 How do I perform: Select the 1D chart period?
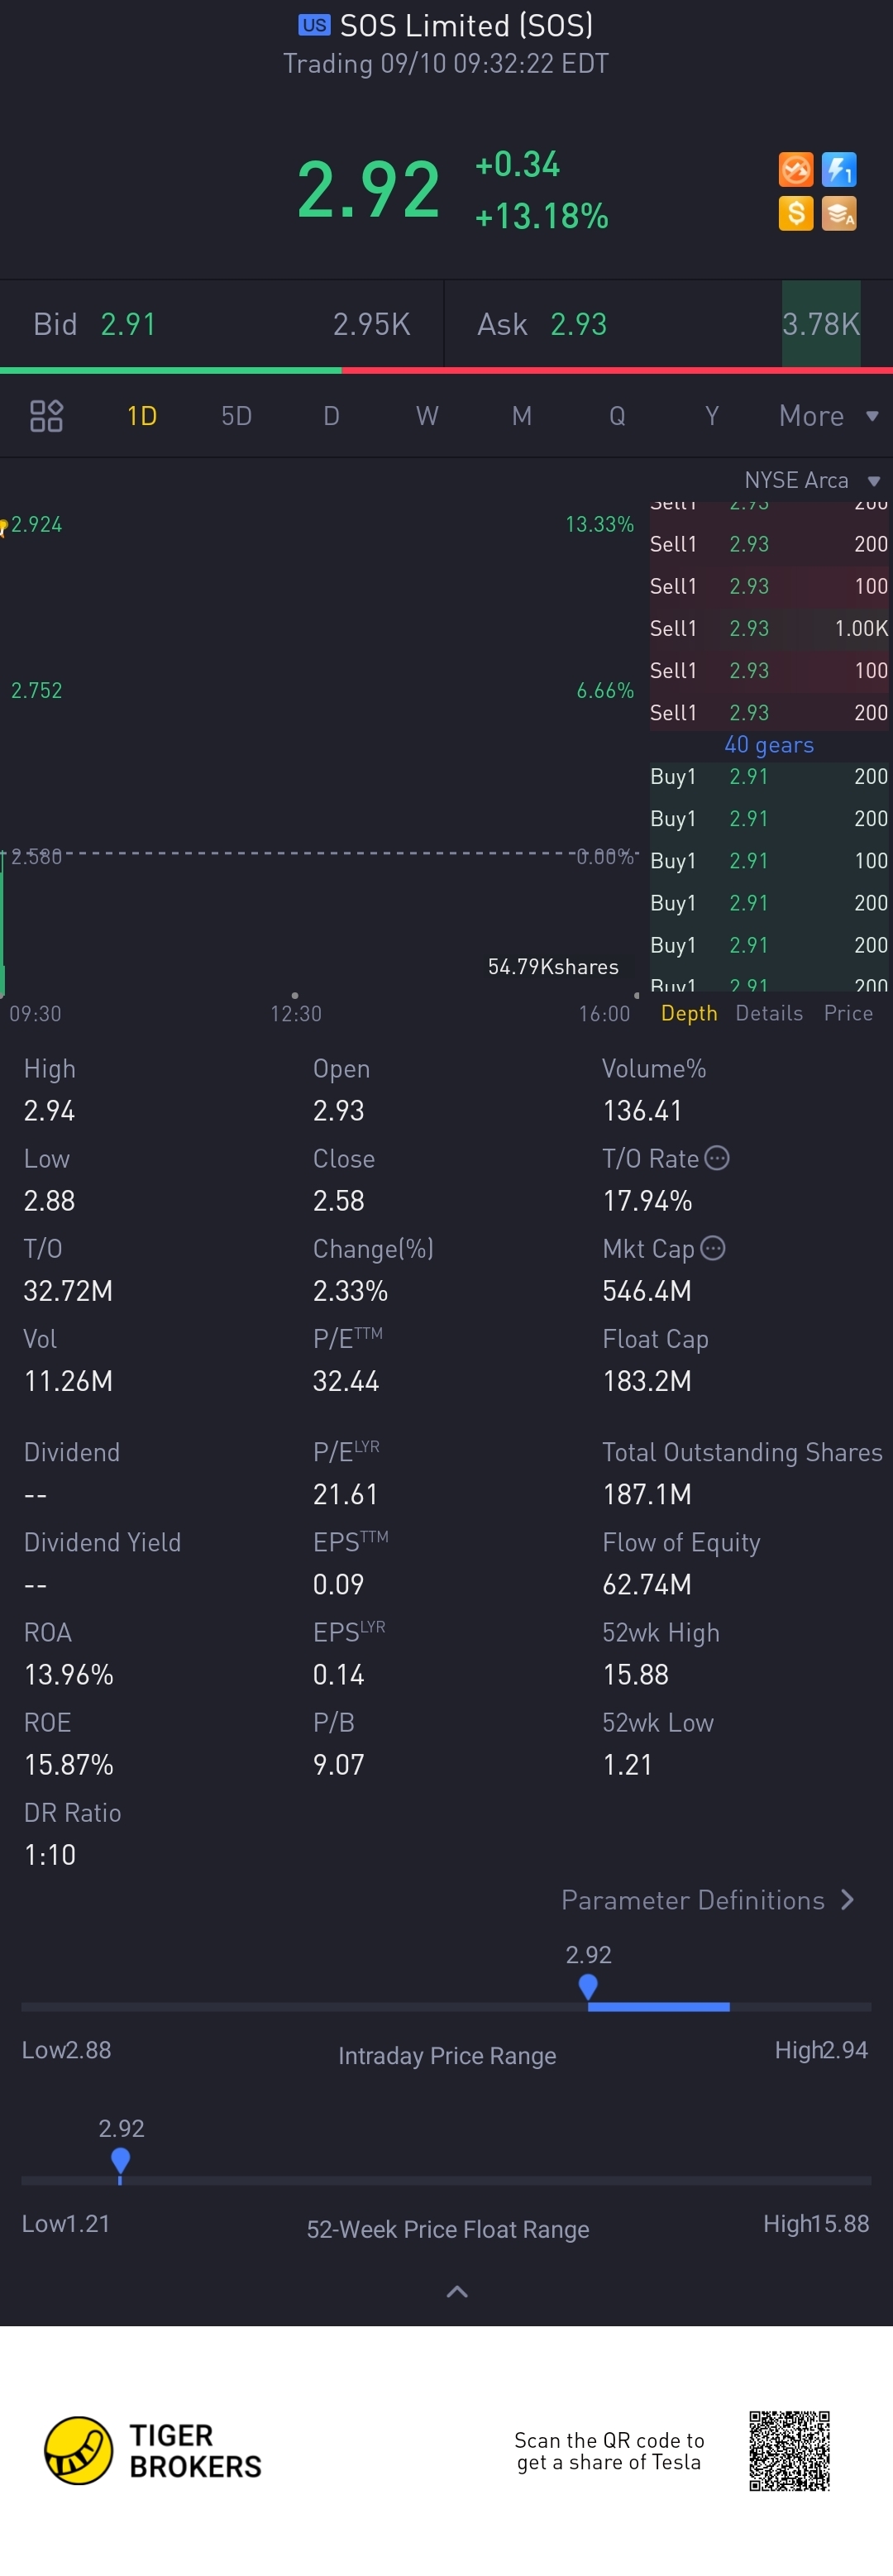click(142, 416)
